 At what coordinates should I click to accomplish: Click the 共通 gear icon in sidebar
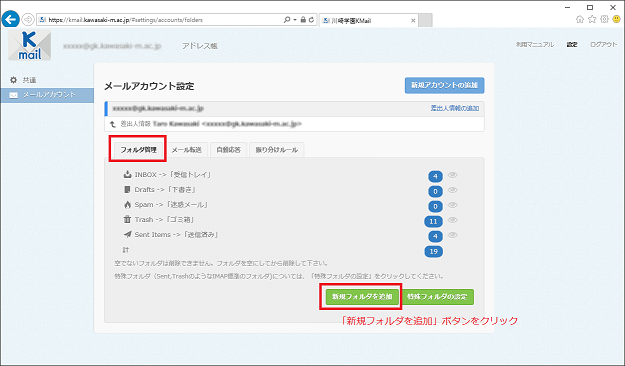click(14, 80)
